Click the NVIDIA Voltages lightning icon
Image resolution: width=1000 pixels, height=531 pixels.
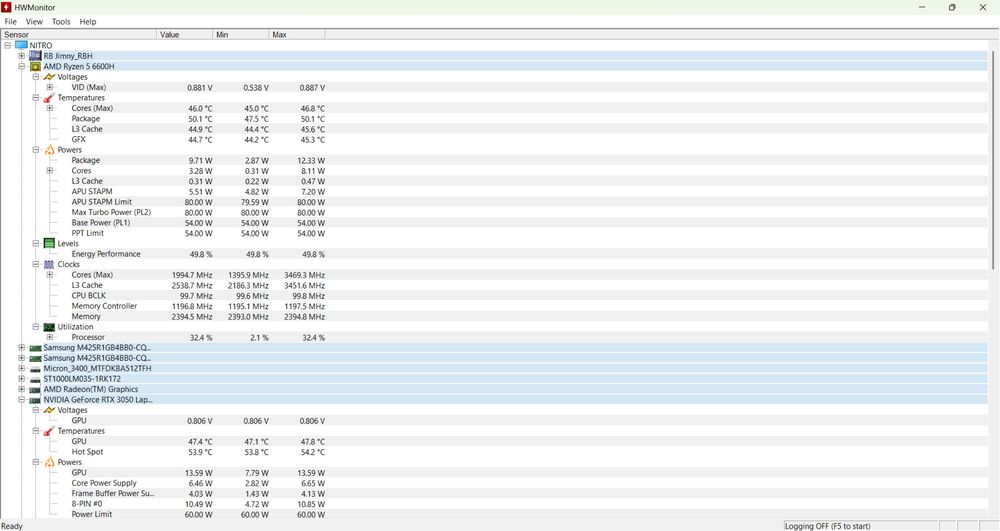click(x=49, y=411)
